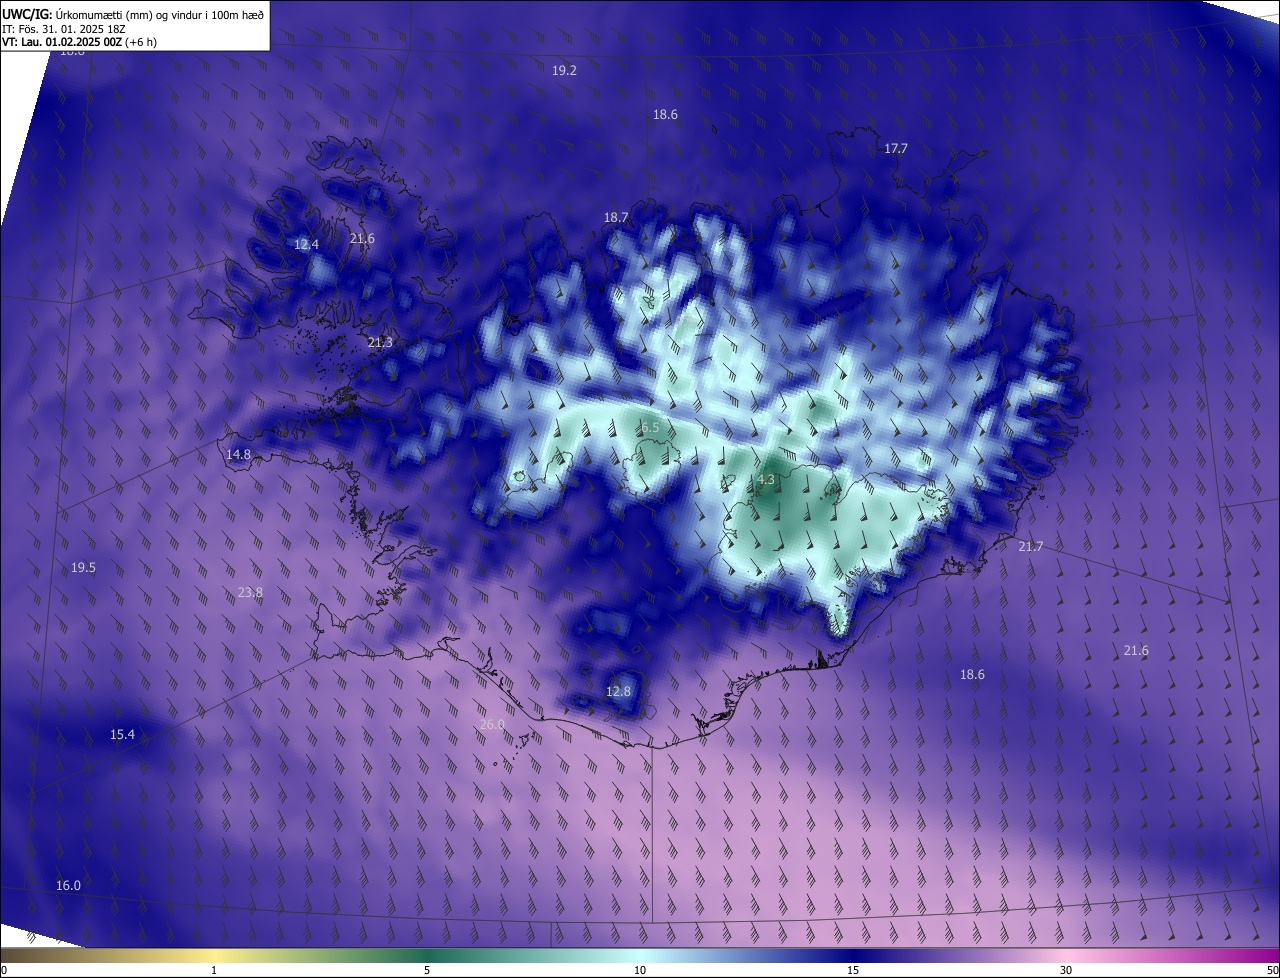Click the 5 tick on the color scale
The height and width of the screenshot is (978, 1280).
(427, 970)
